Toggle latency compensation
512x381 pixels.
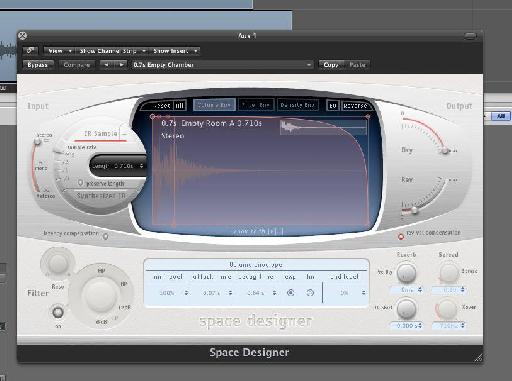point(105,236)
